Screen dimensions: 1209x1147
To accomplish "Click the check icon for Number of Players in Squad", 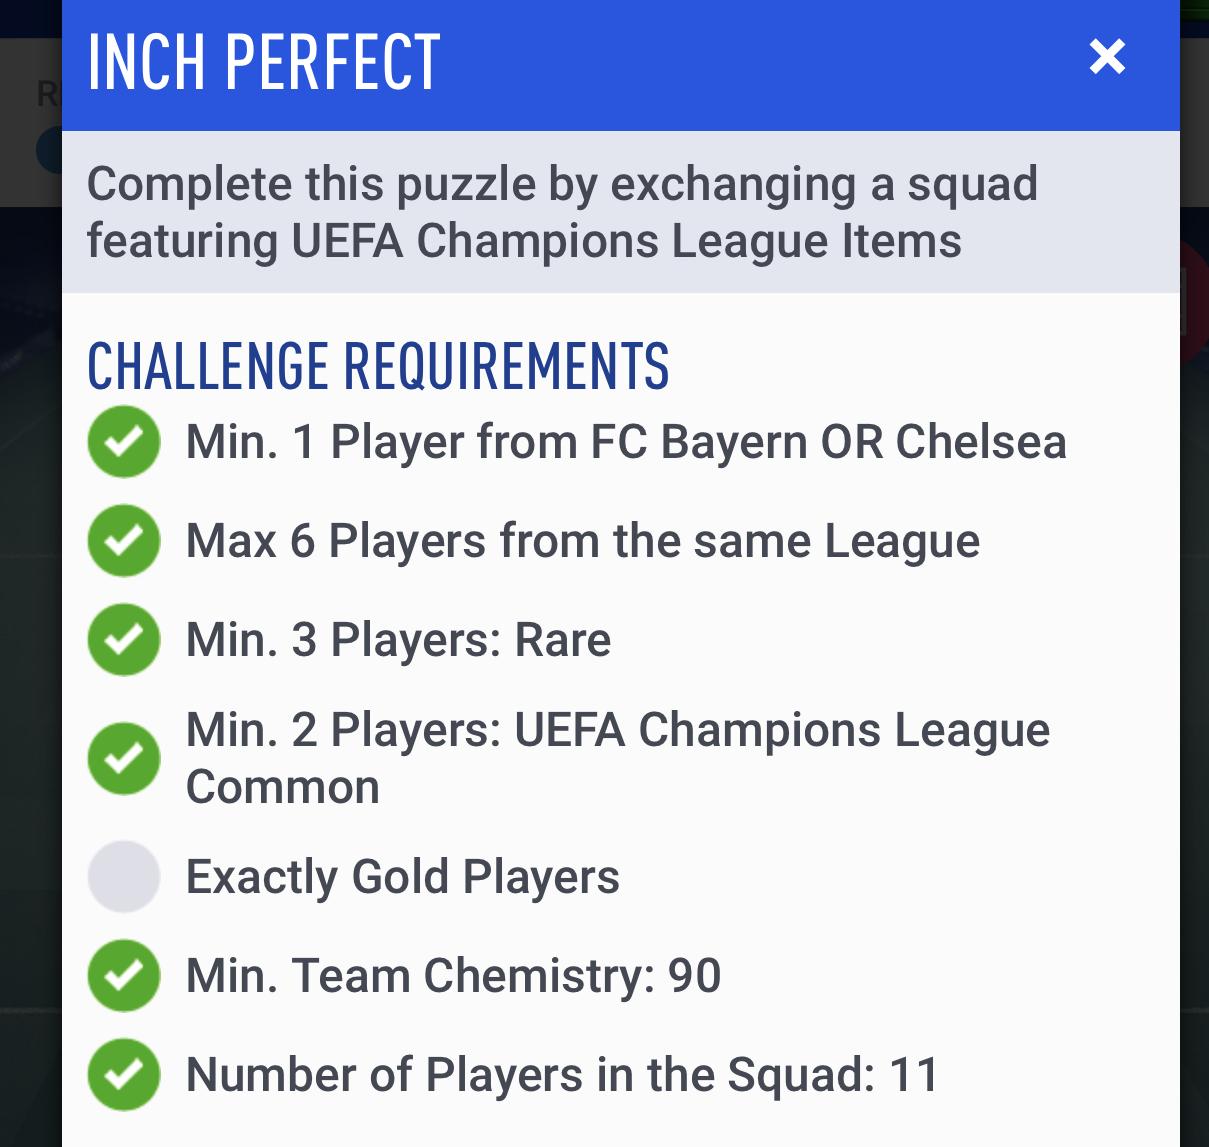I will point(124,1075).
